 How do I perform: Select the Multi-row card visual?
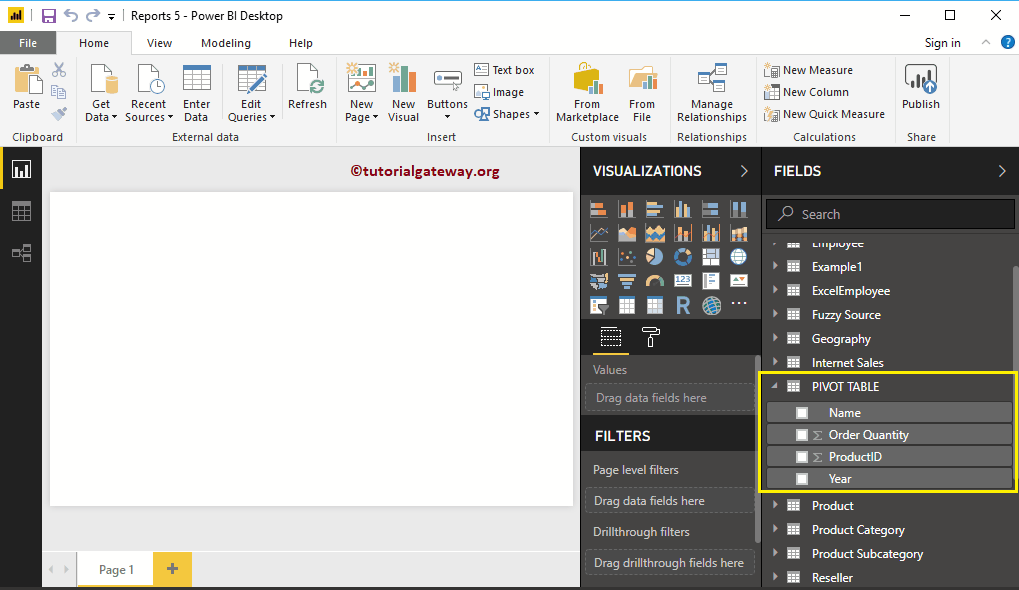coord(711,281)
